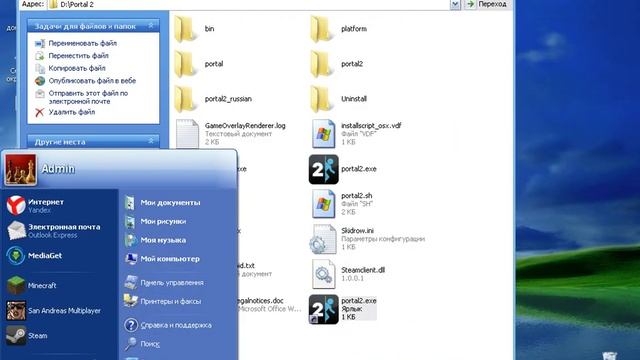Open Мои документы in Start menu

pyautogui.click(x=162, y=202)
